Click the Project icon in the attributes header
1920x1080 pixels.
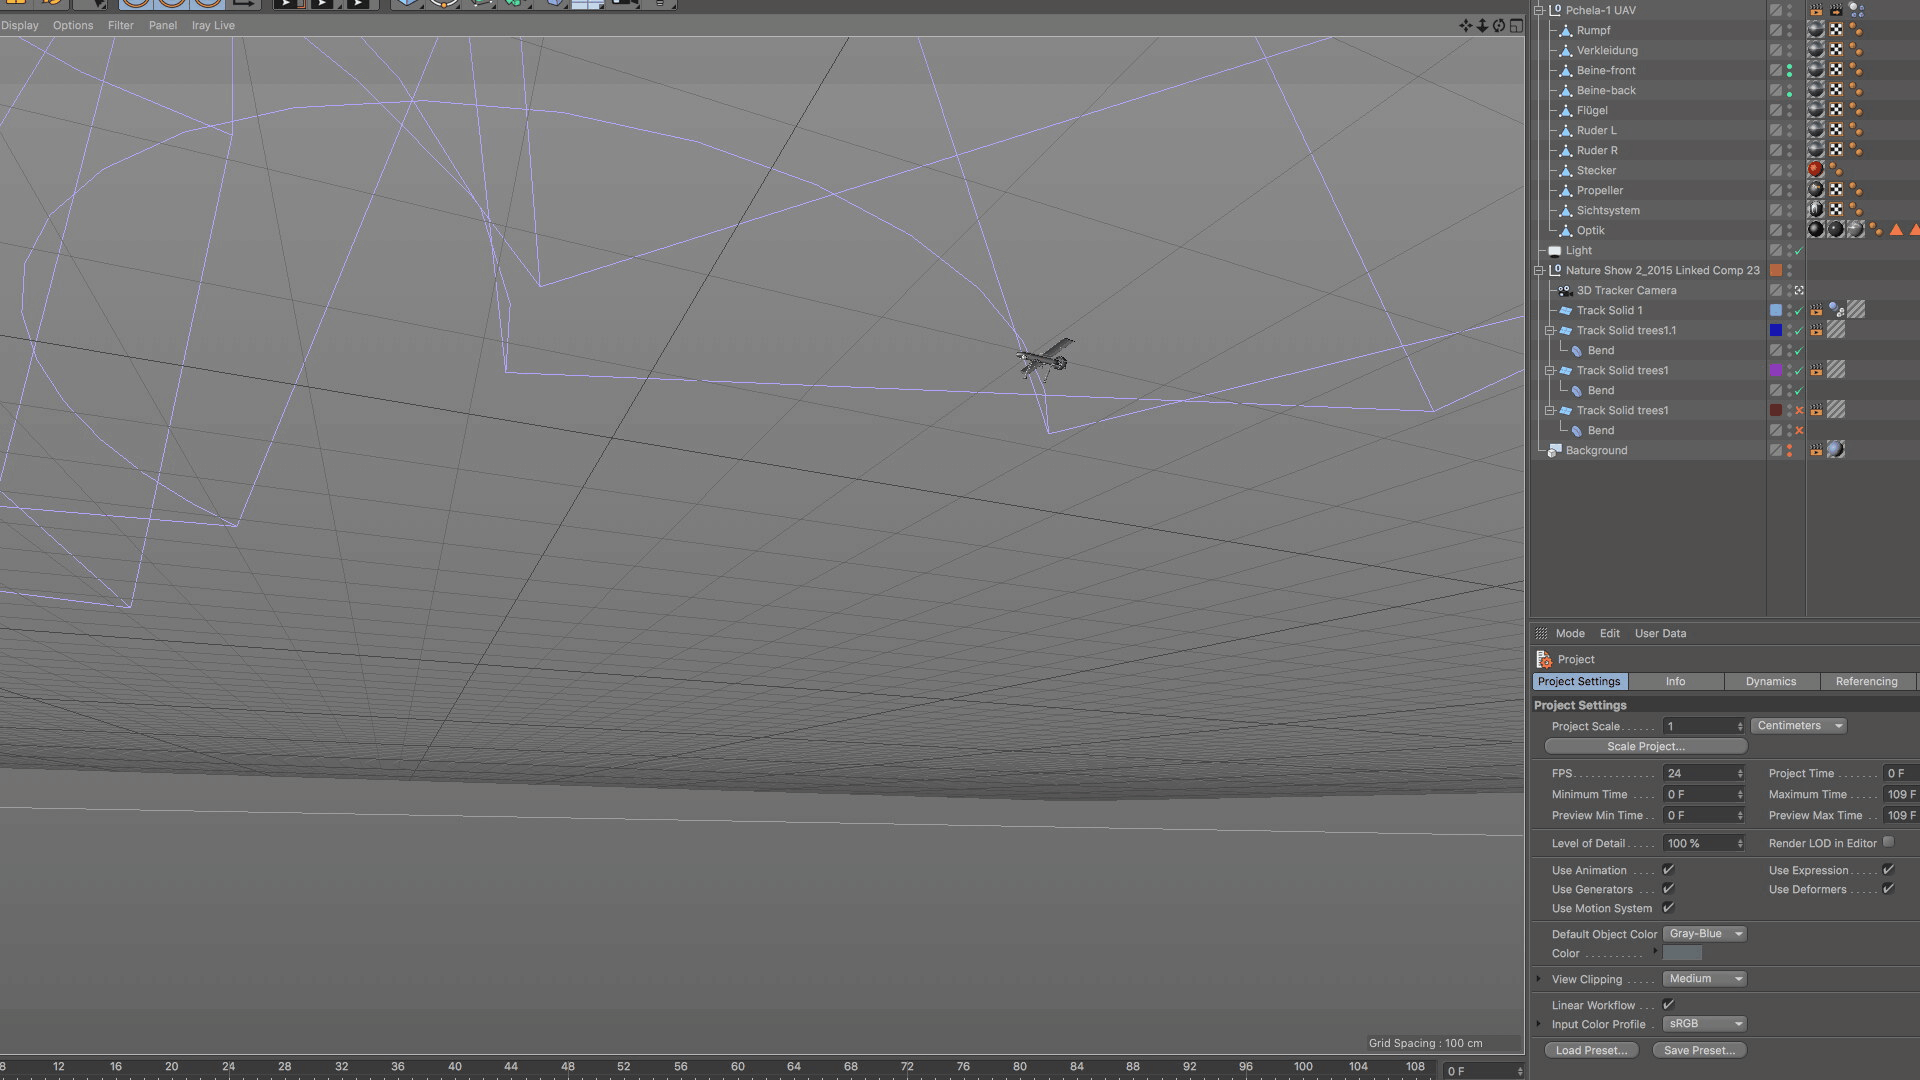point(1544,659)
